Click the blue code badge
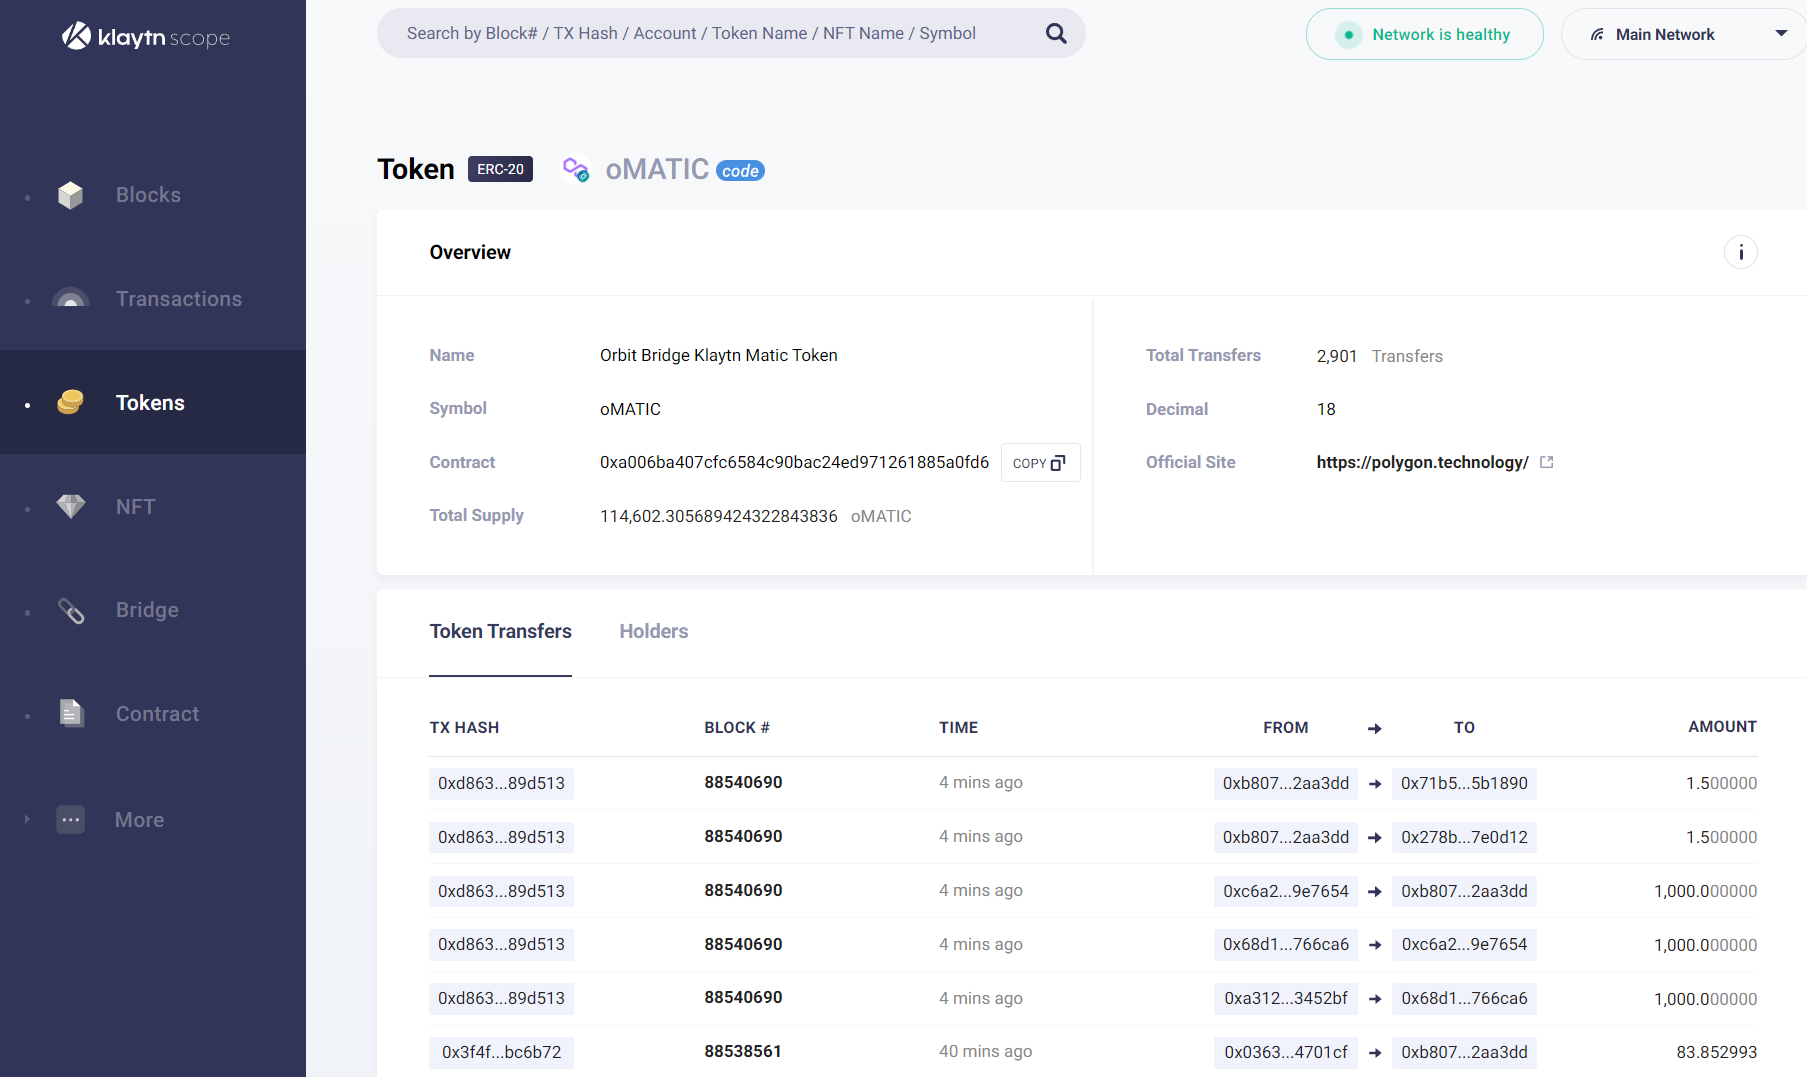Image resolution: width=1807 pixels, height=1077 pixels. coord(740,171)
